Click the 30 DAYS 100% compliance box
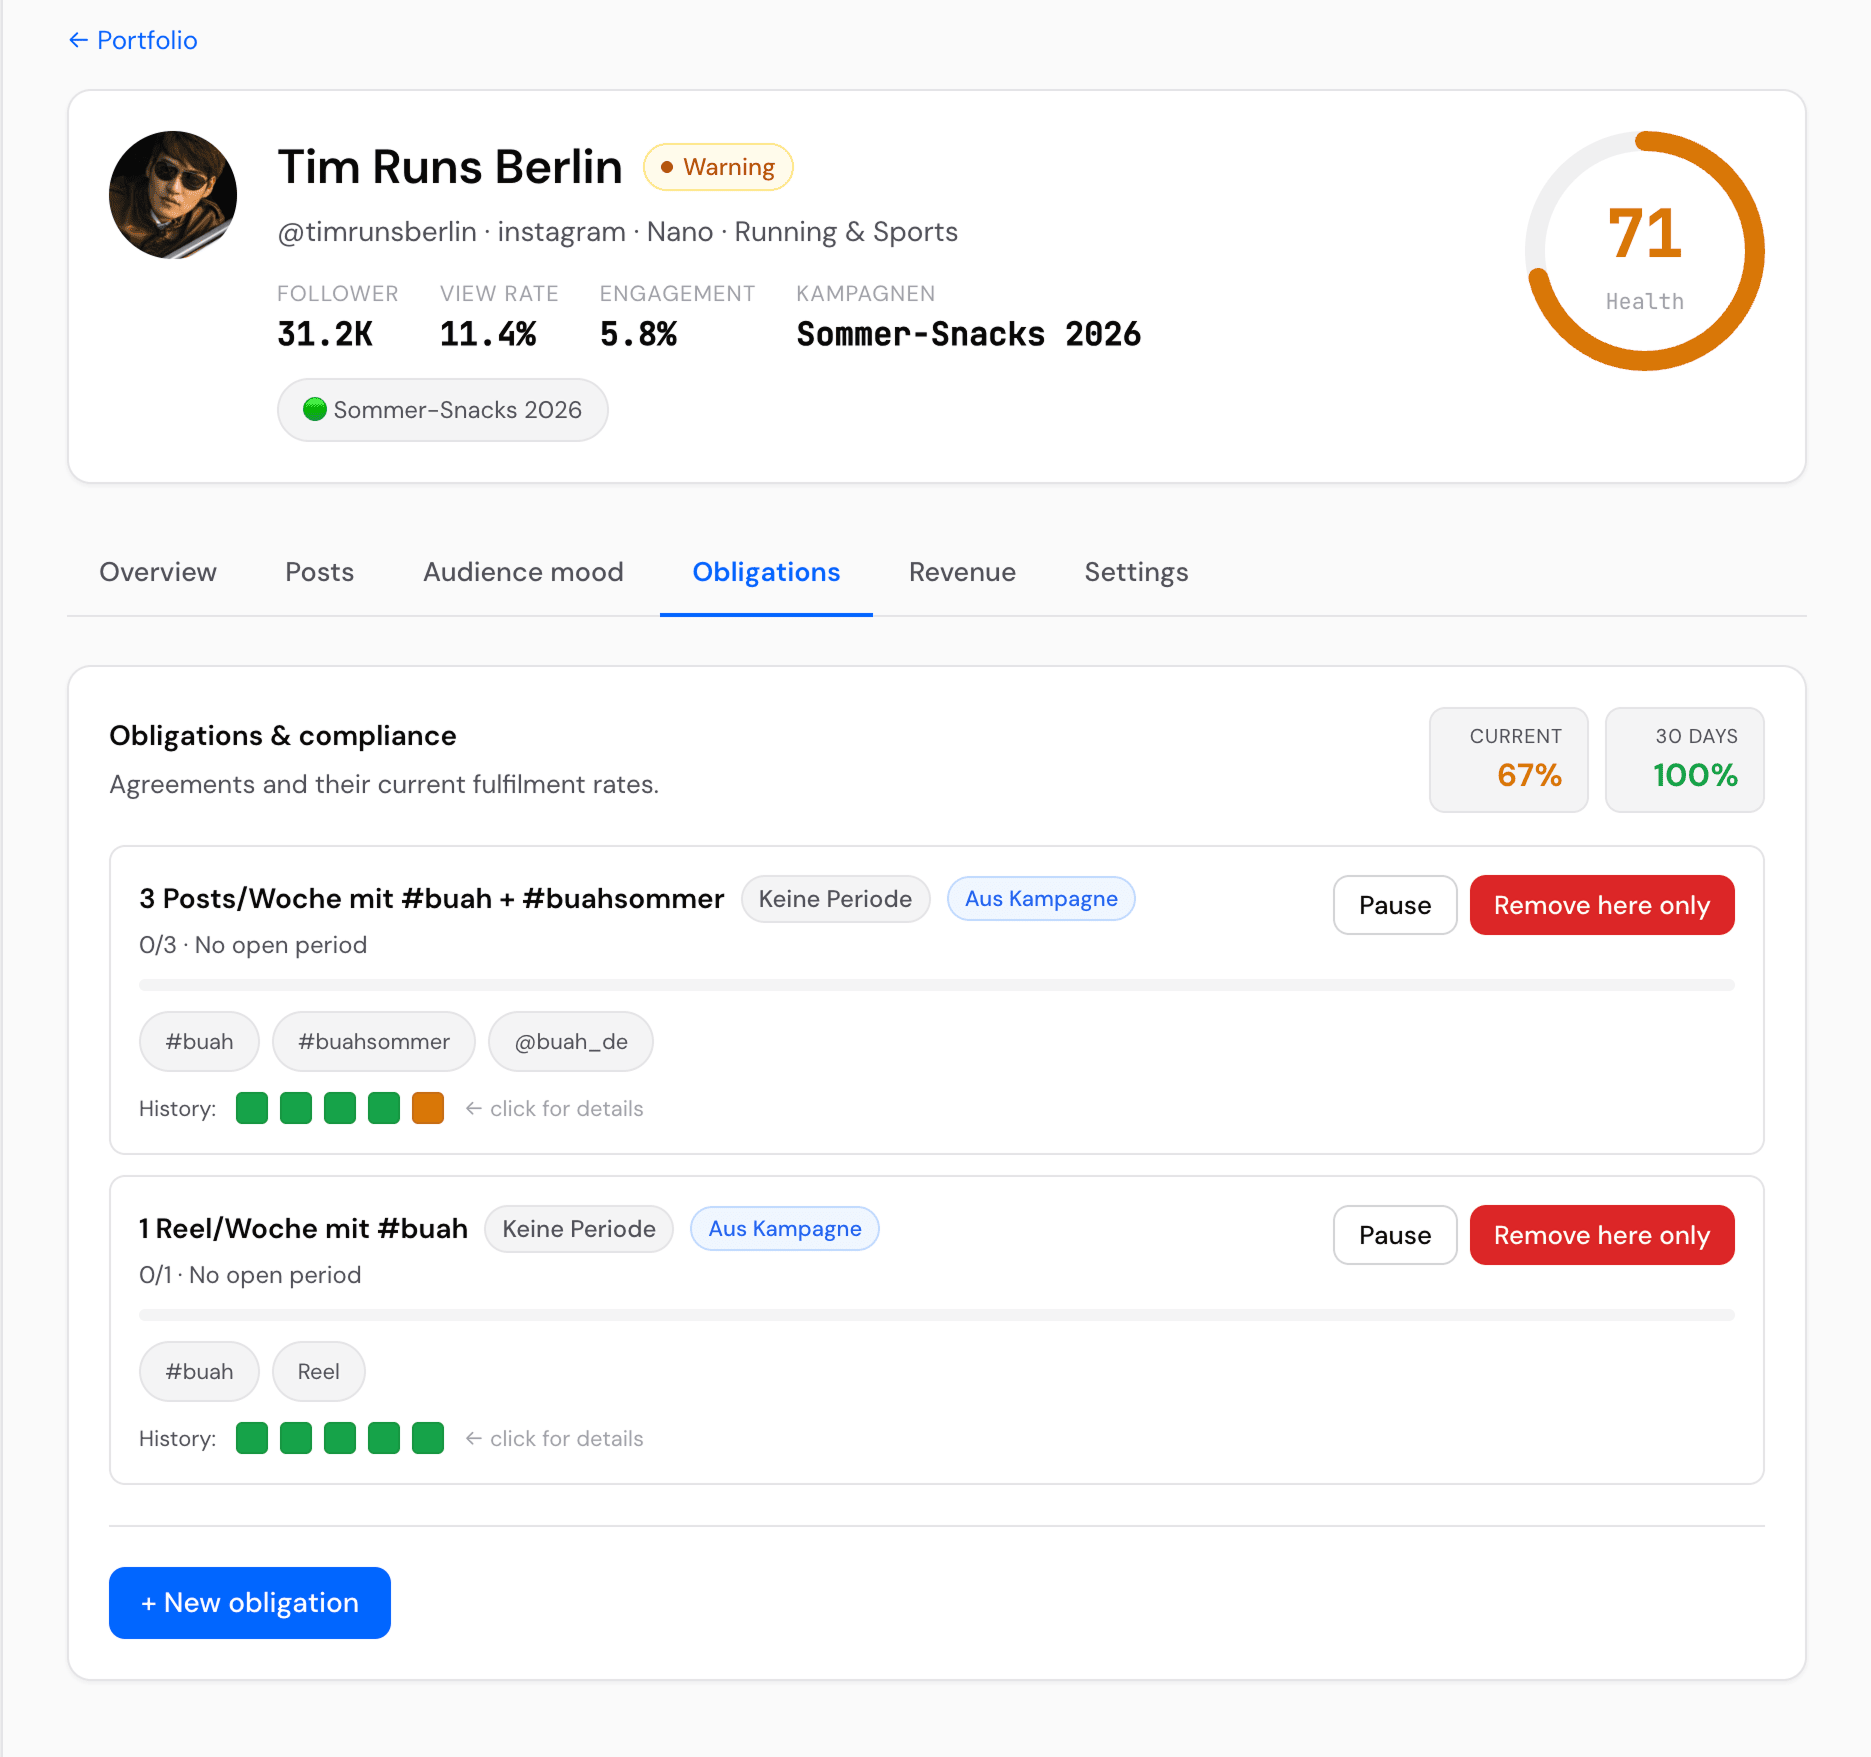 coord(1685,760)
